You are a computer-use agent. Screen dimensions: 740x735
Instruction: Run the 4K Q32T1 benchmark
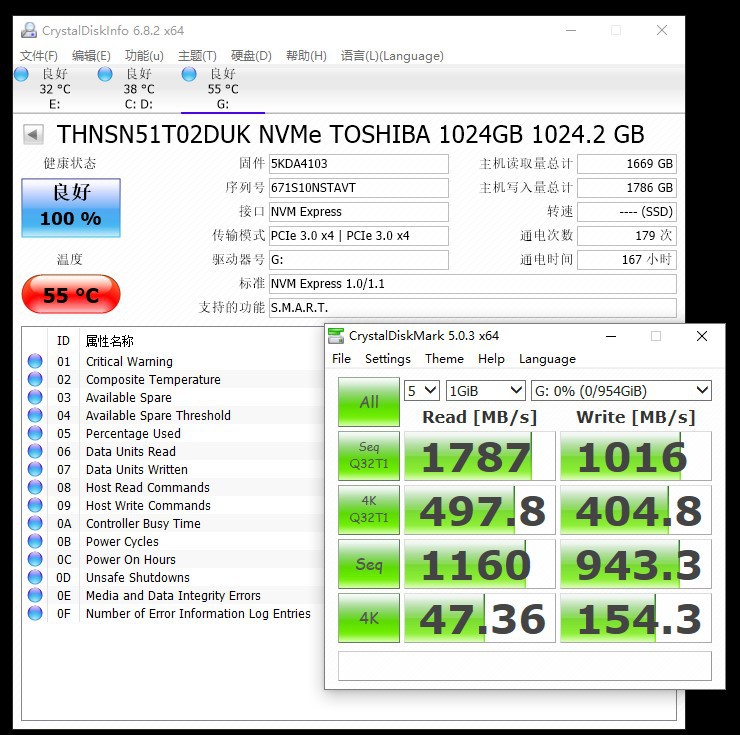click(369, 510)
